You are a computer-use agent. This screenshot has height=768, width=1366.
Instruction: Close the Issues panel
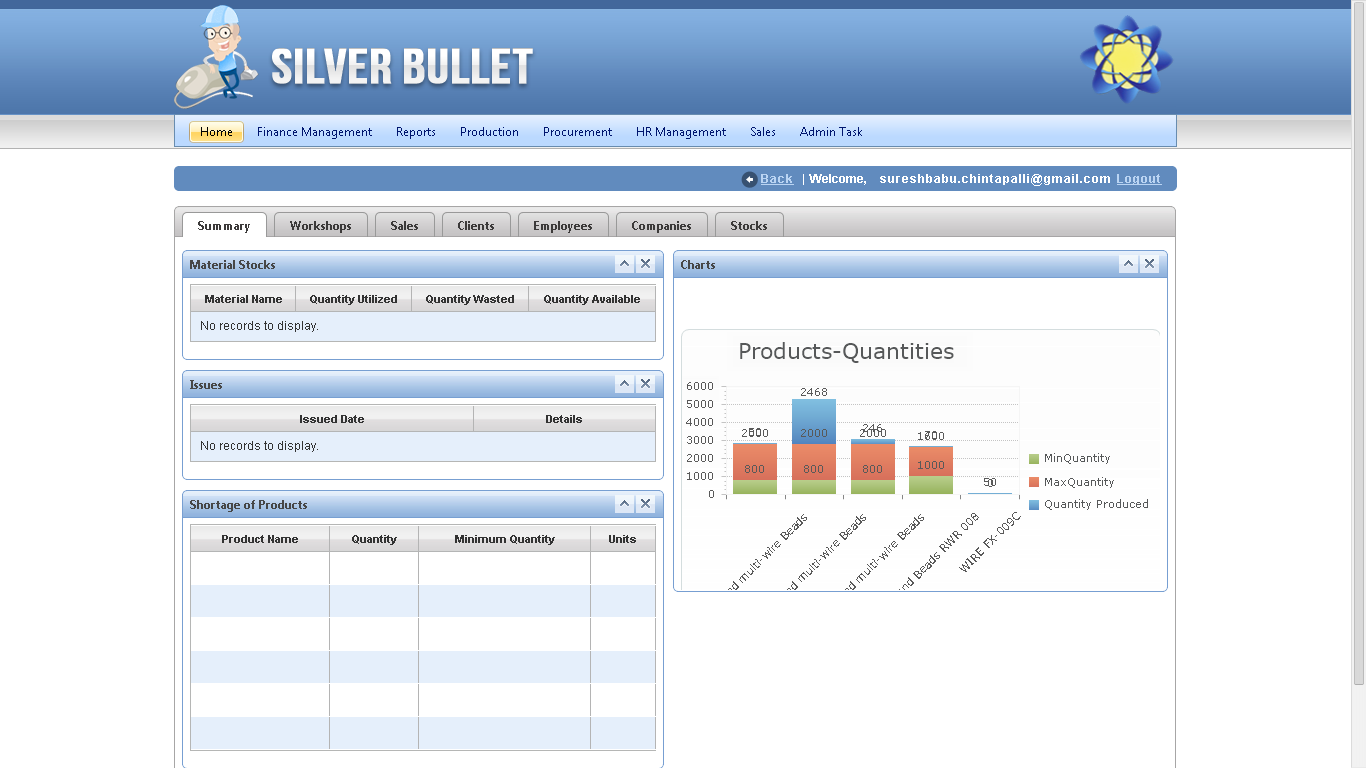click(x=645, y=383)
